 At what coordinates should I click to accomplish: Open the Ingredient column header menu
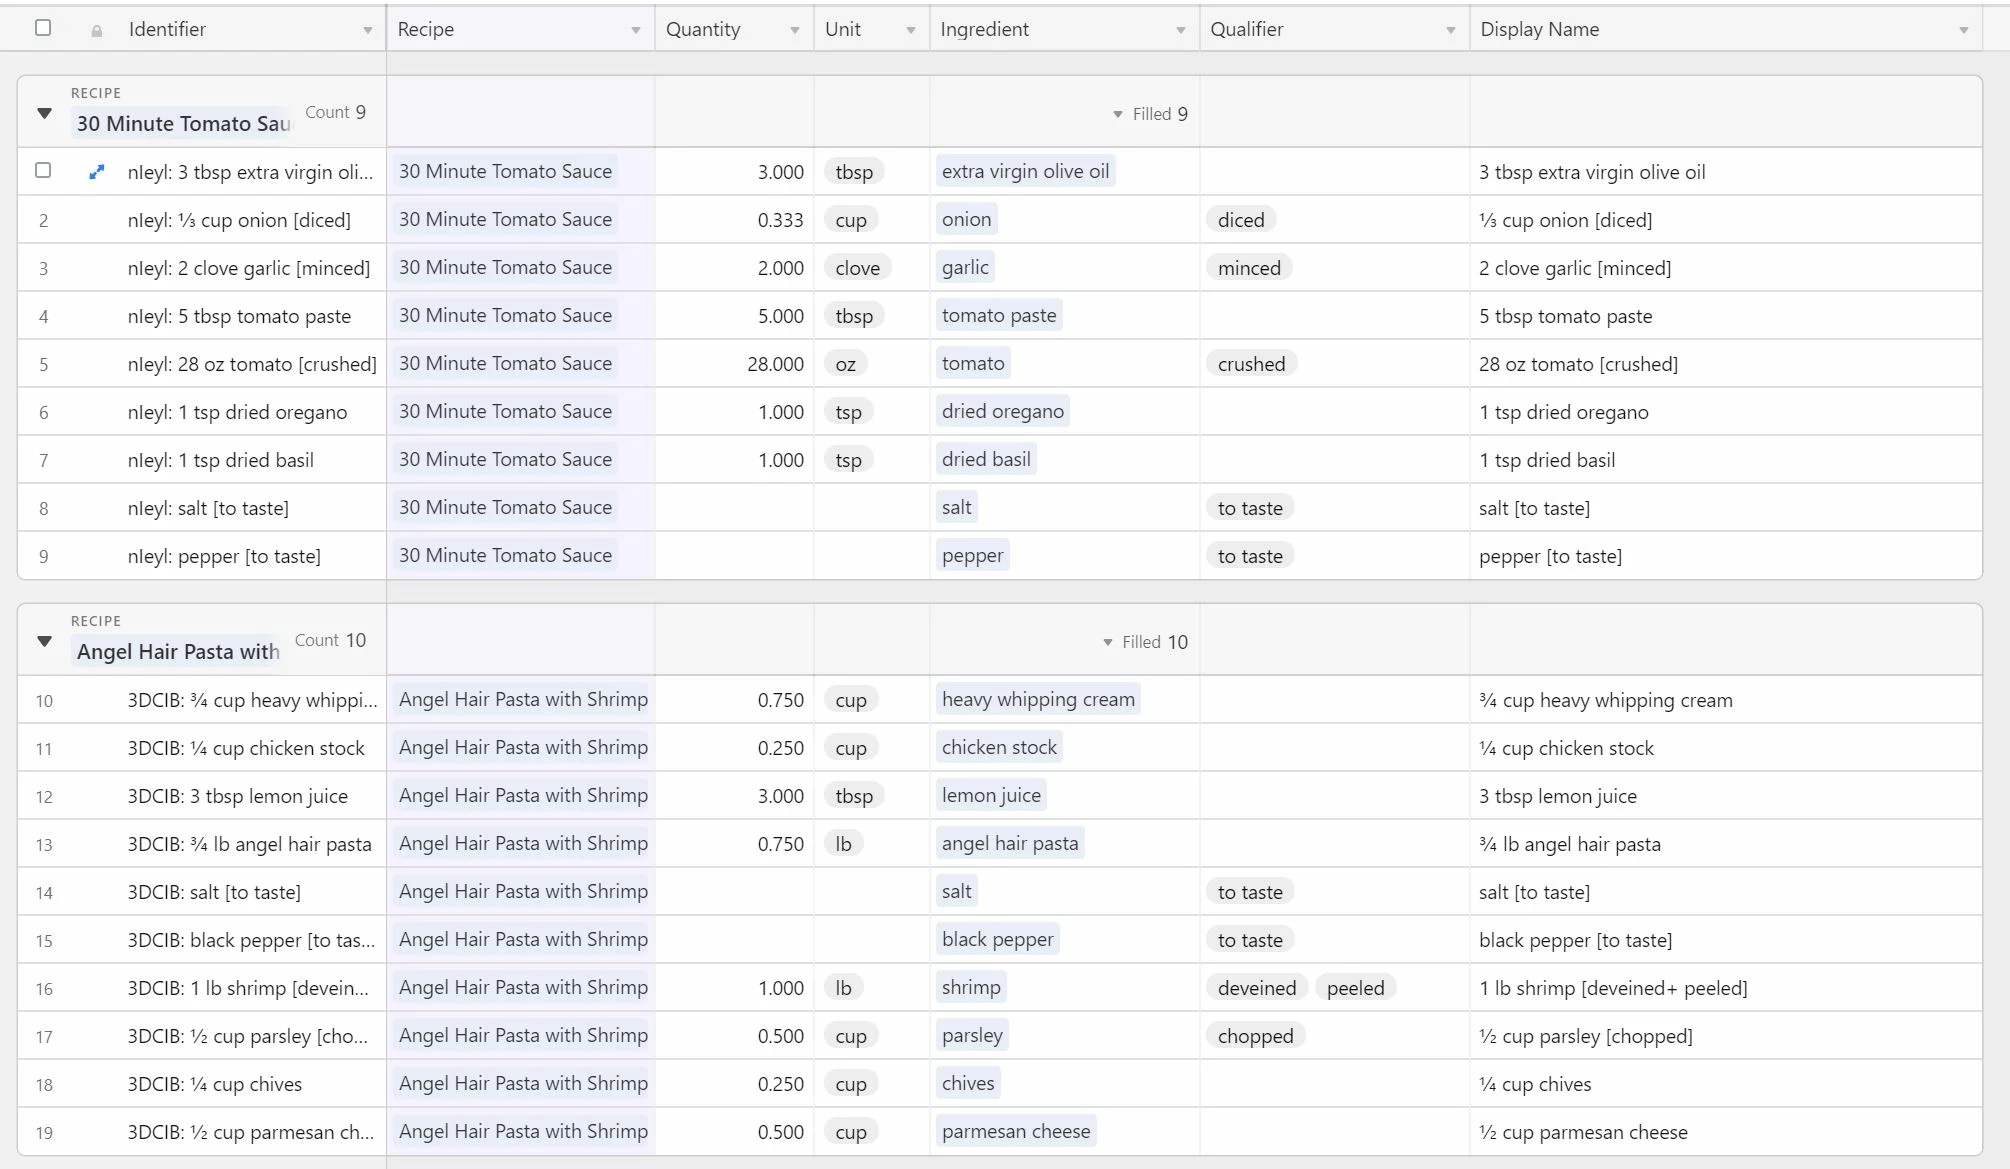(1181, 31)
